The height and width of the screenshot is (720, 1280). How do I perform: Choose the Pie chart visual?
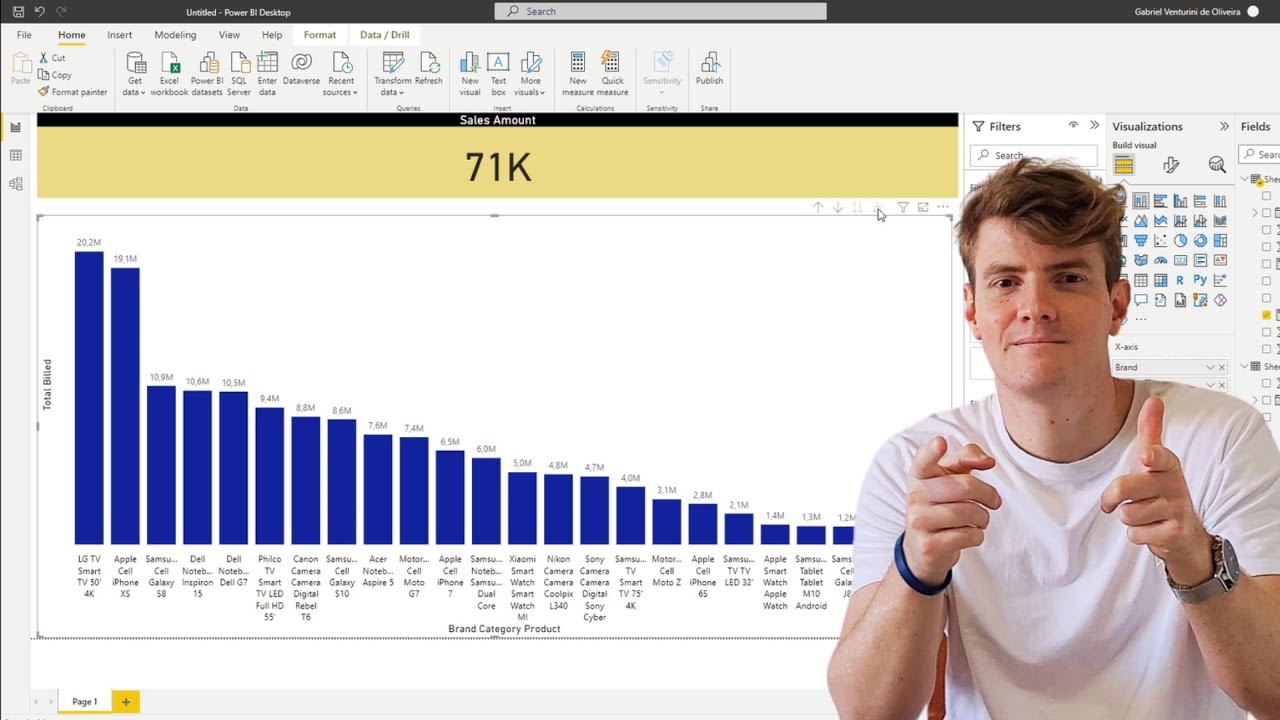tap(1180, 241)
